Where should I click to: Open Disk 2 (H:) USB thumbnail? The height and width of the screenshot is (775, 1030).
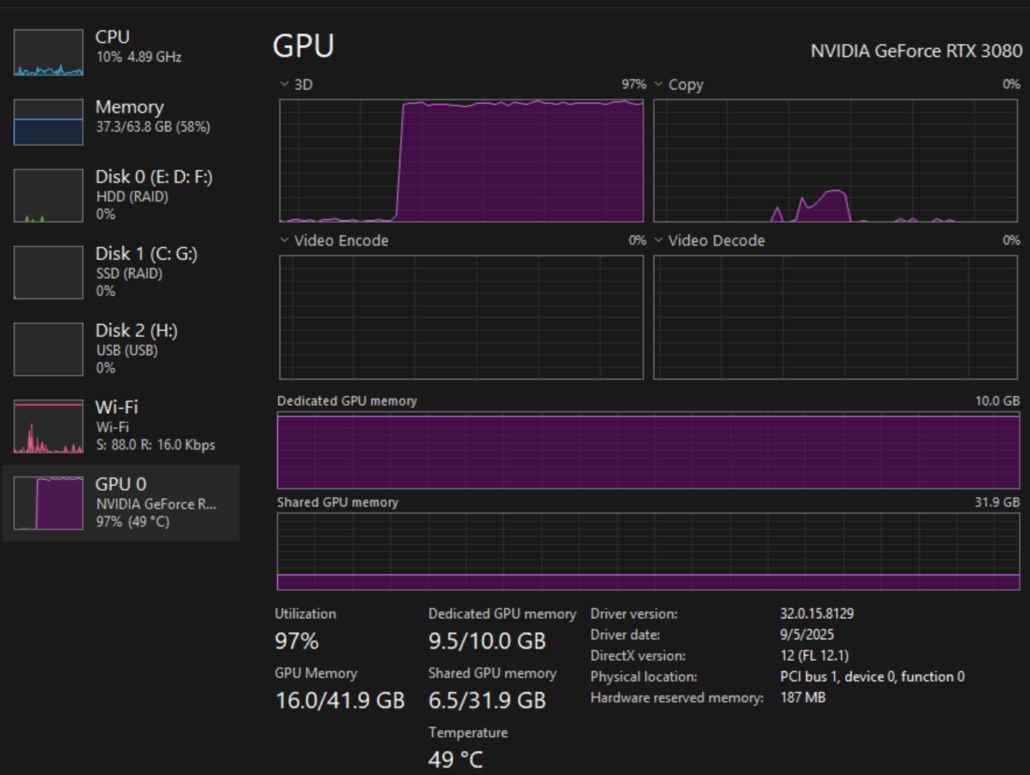click(x=48, y=349)
